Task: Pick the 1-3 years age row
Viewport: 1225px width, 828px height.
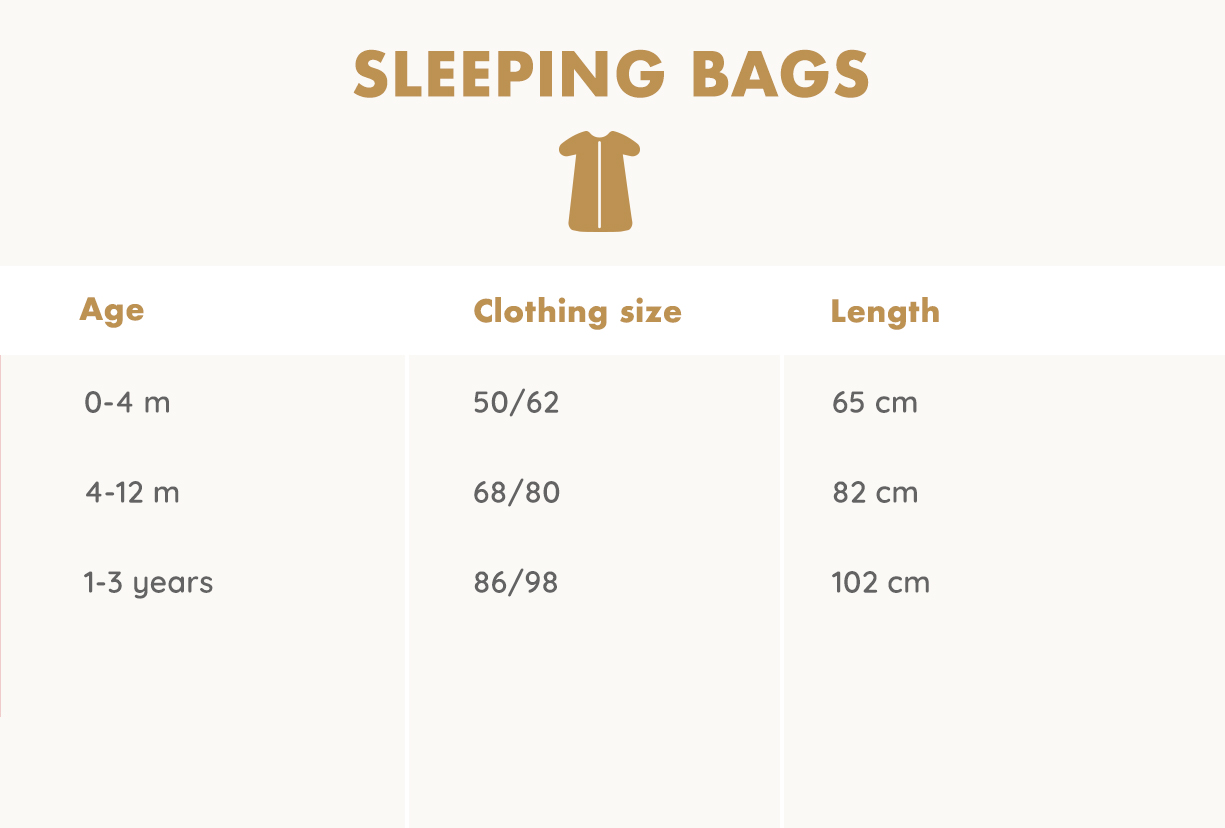Action: coord(148,583)
